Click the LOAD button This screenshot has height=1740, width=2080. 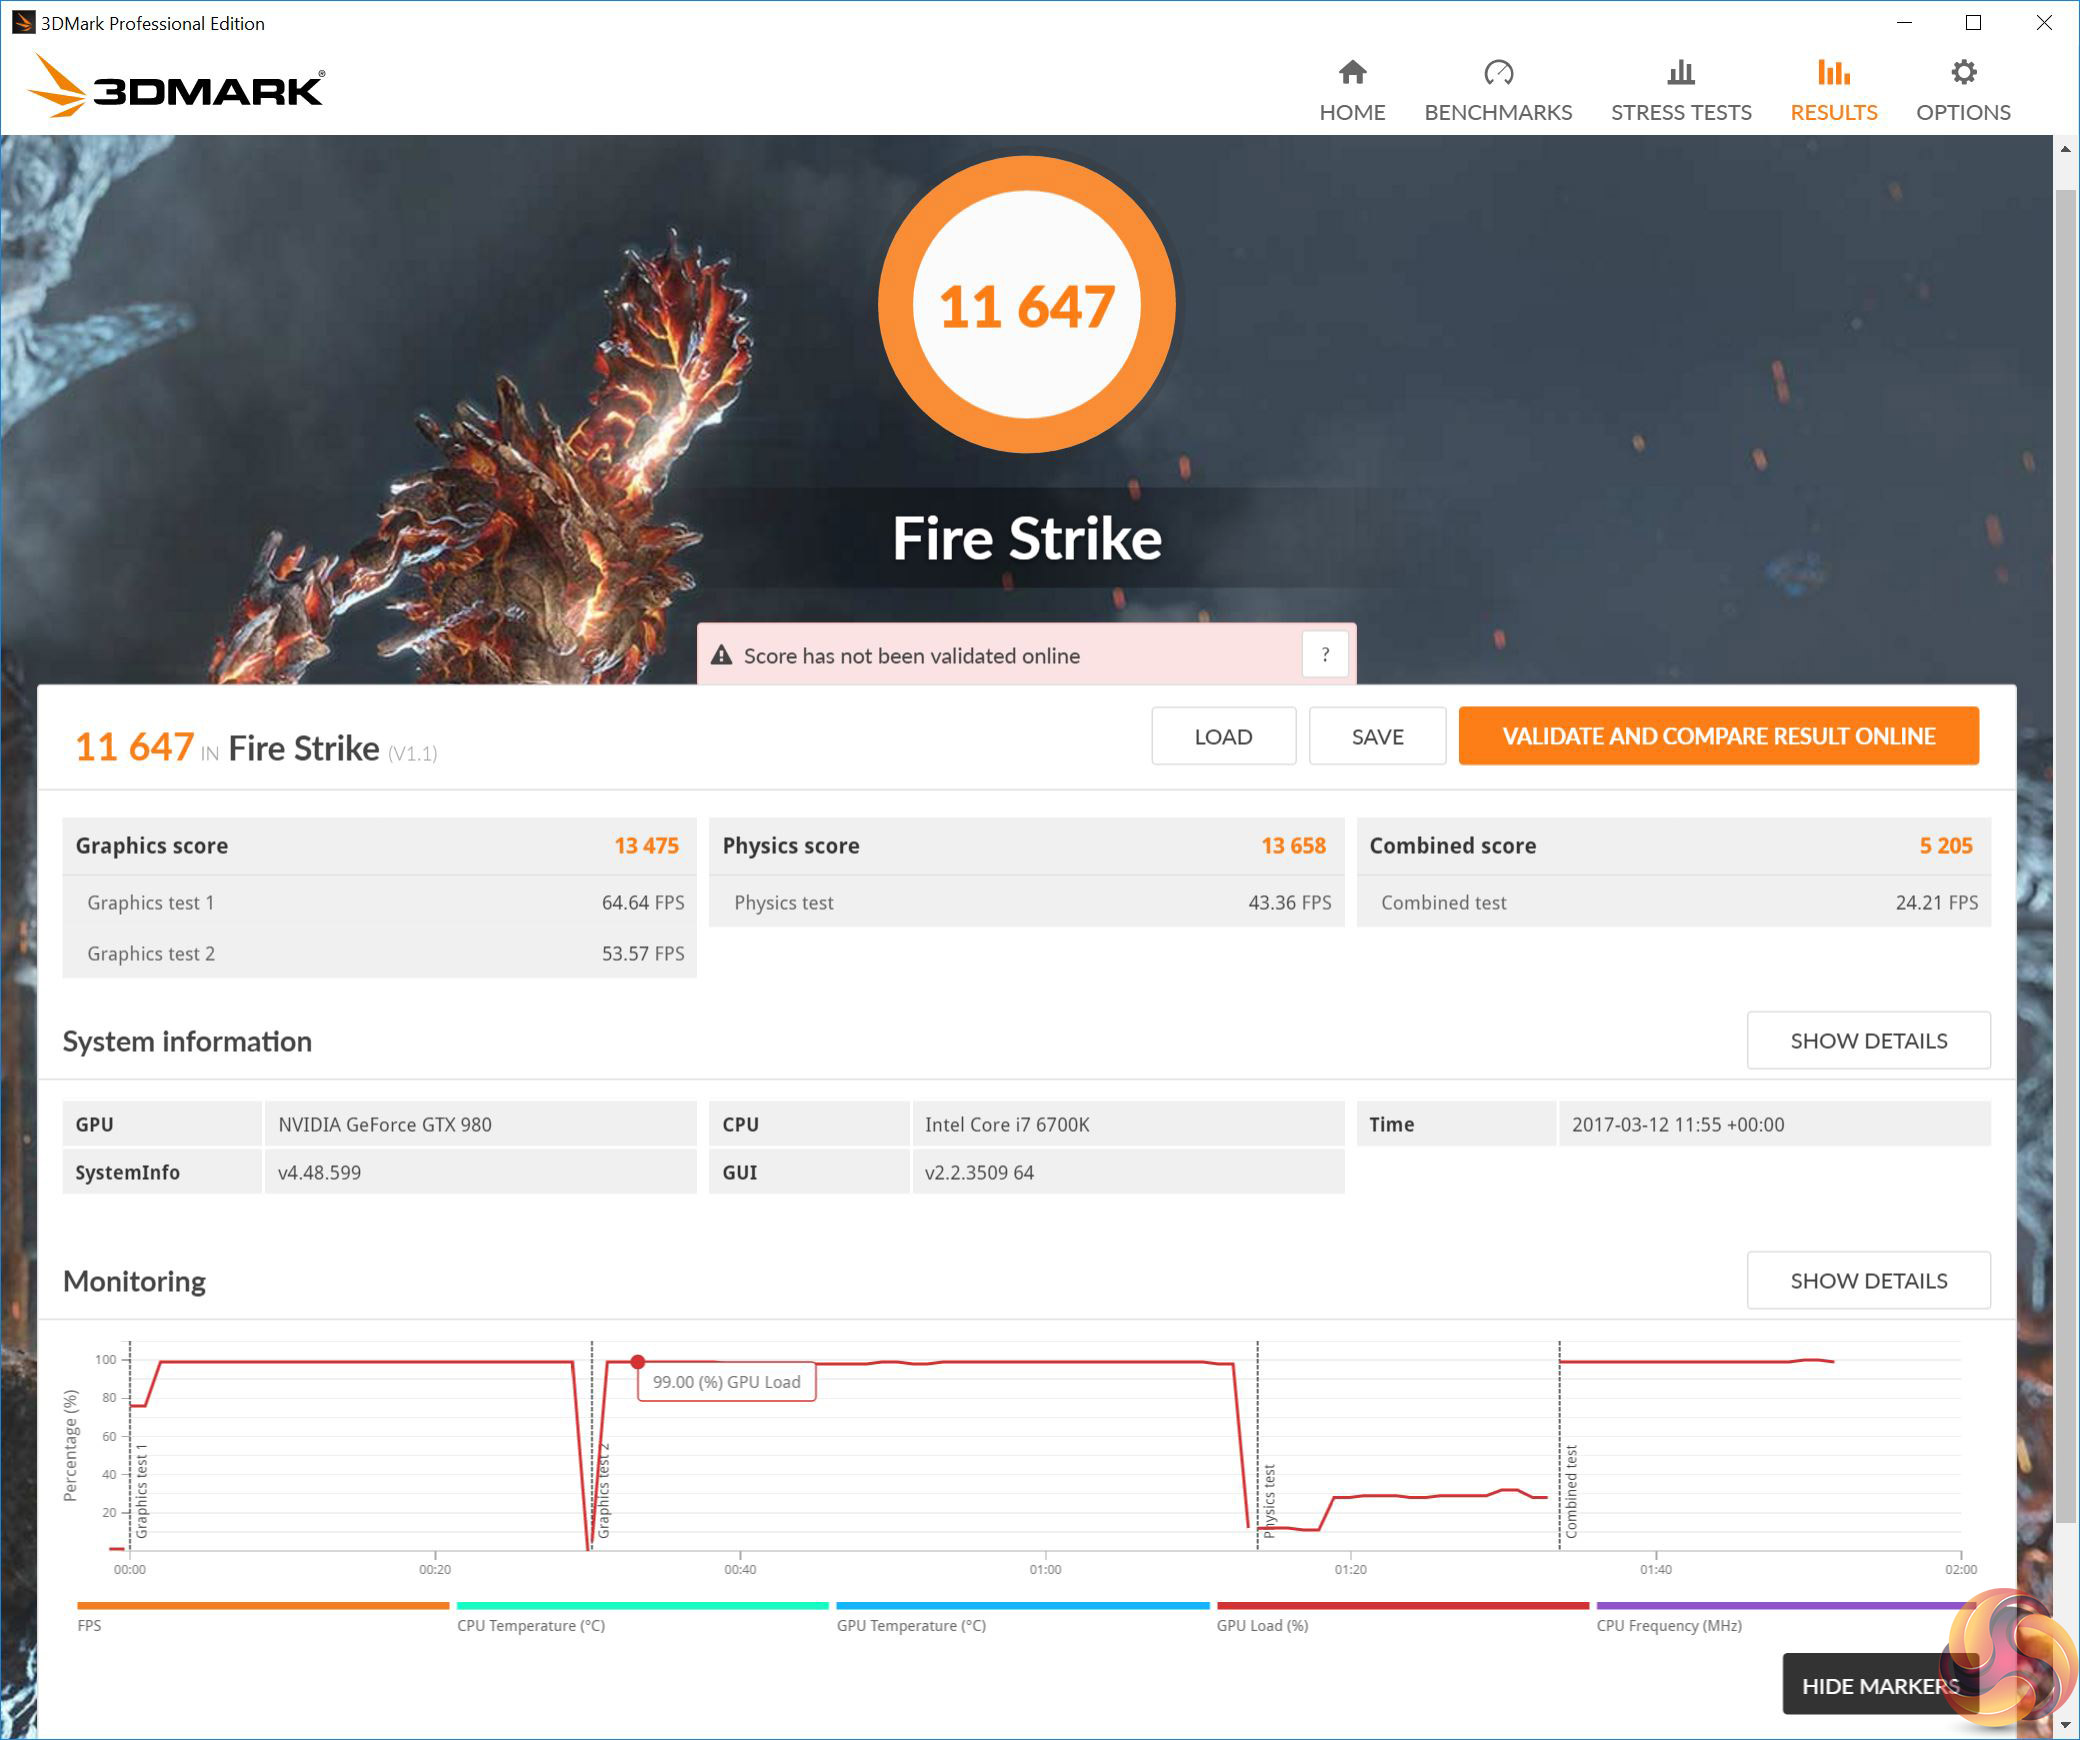pos(1222,737)
